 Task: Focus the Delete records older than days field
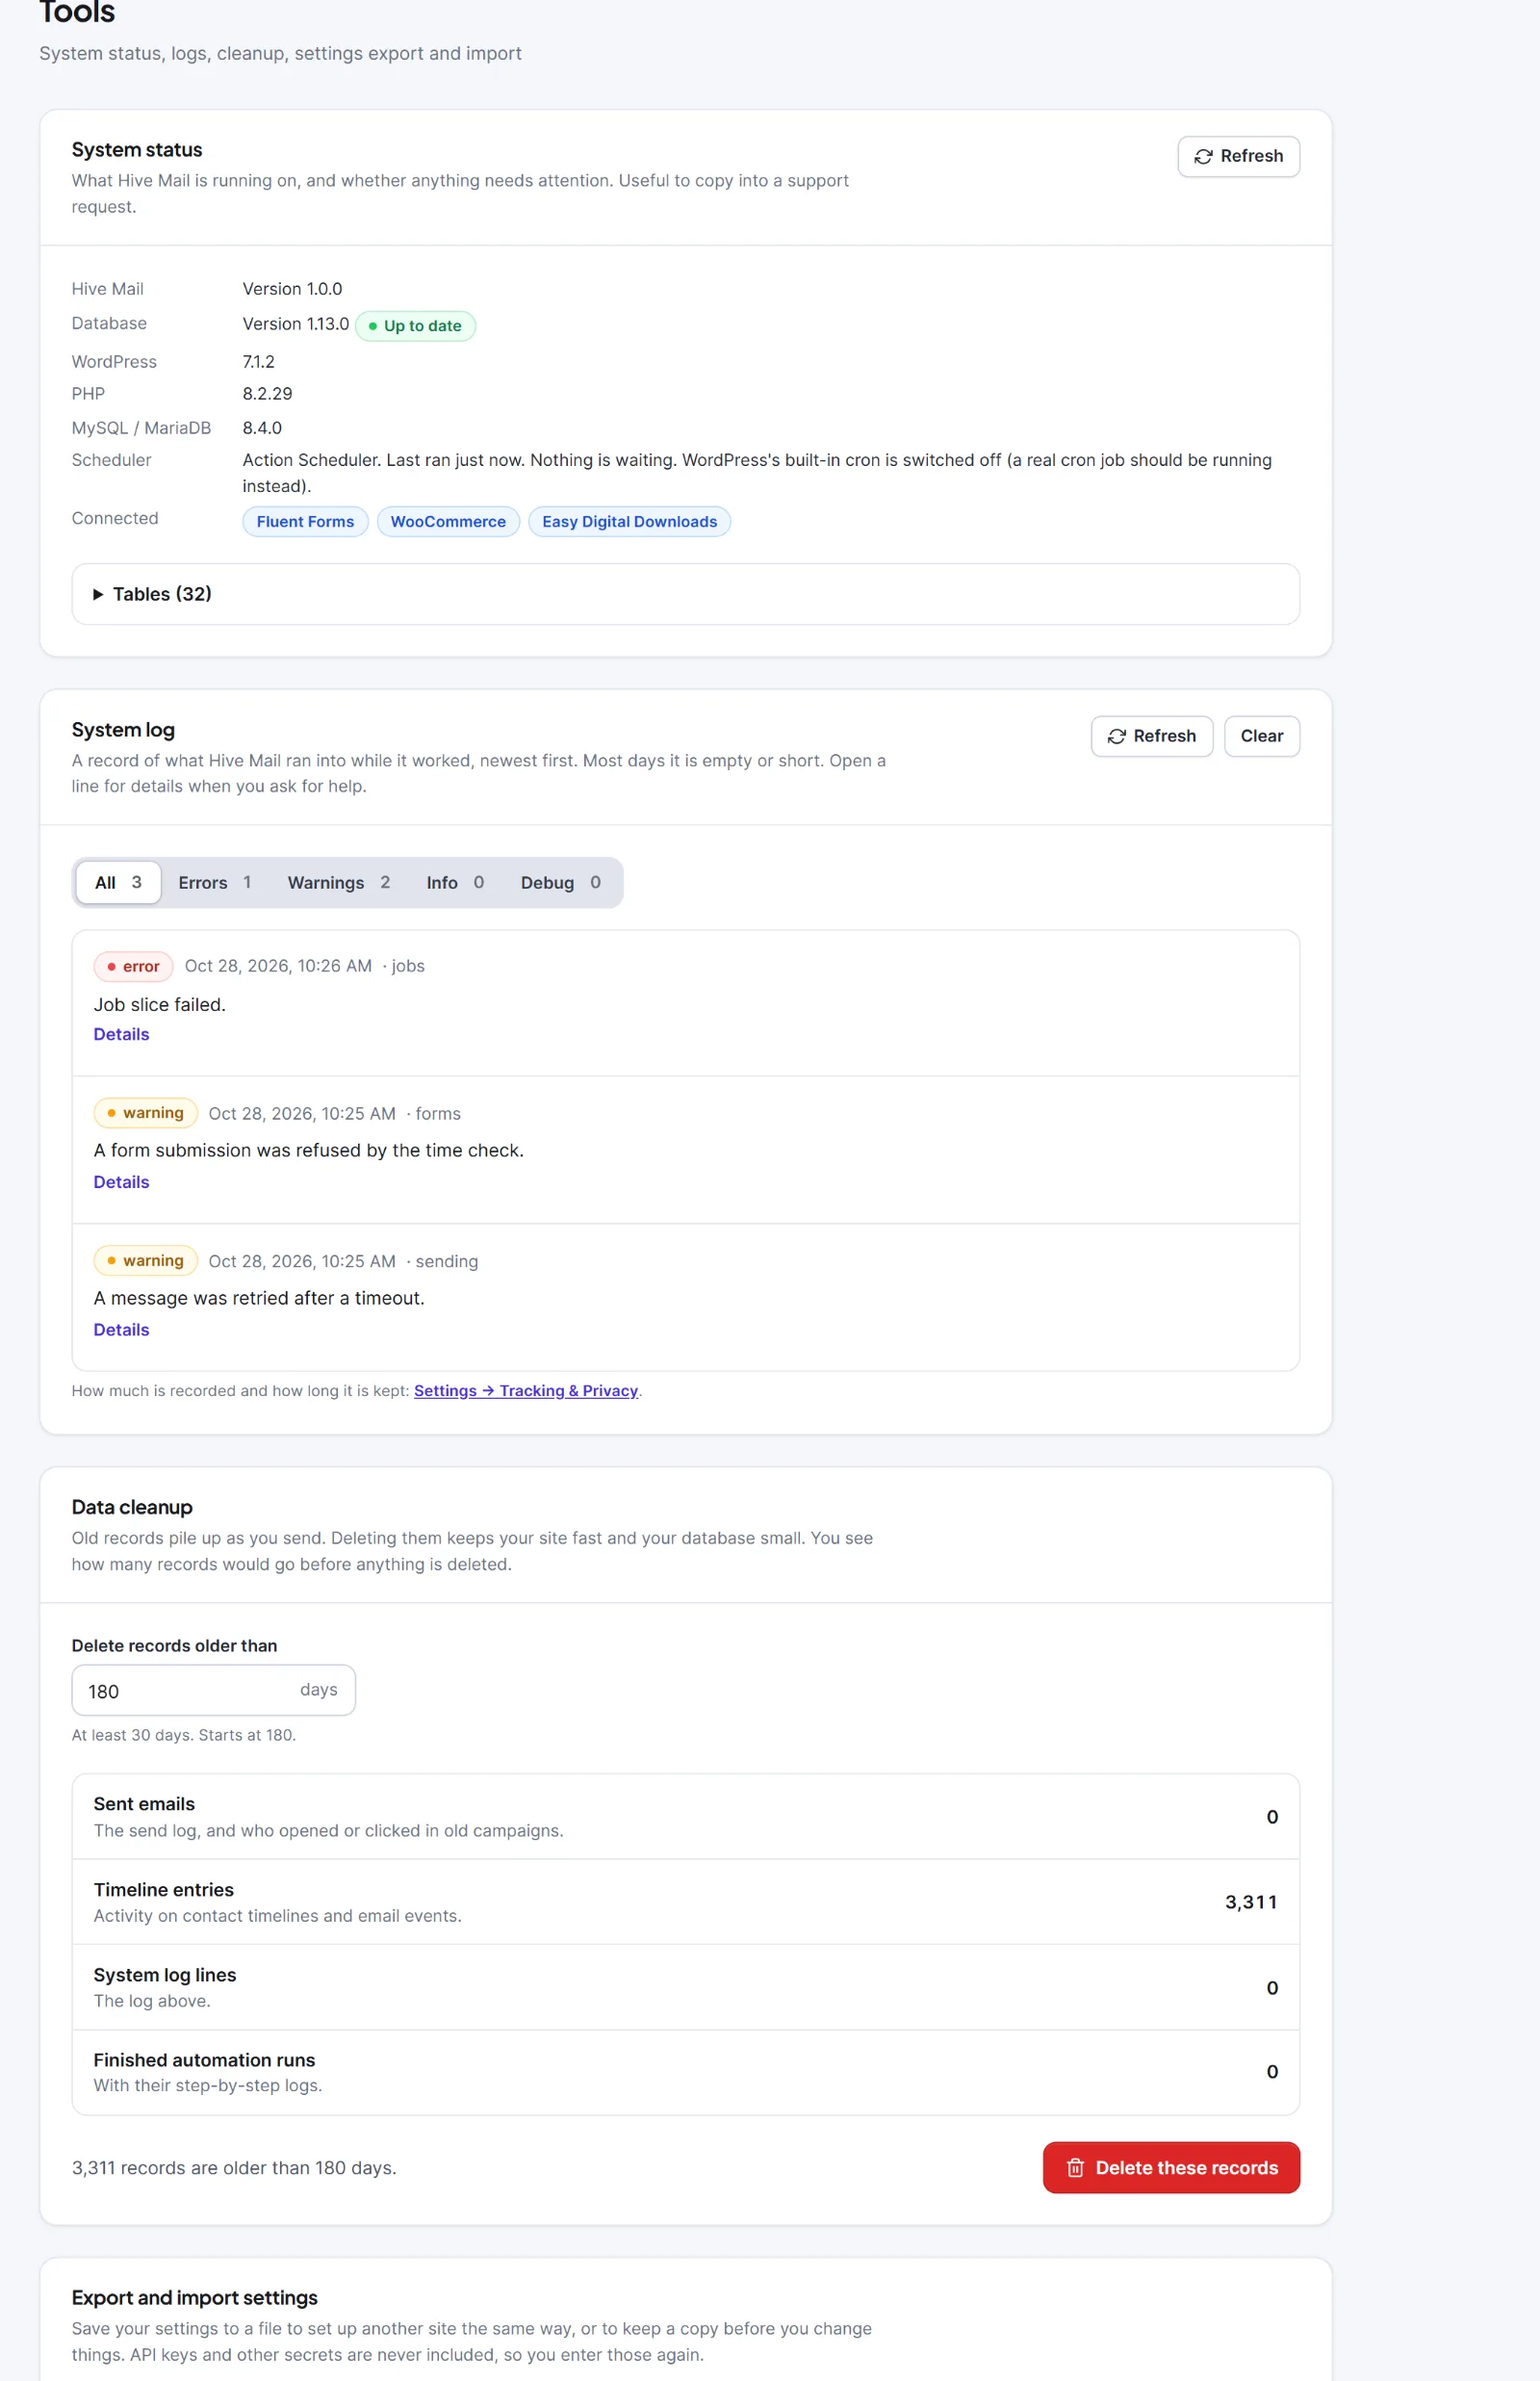tap(213, 1690)
